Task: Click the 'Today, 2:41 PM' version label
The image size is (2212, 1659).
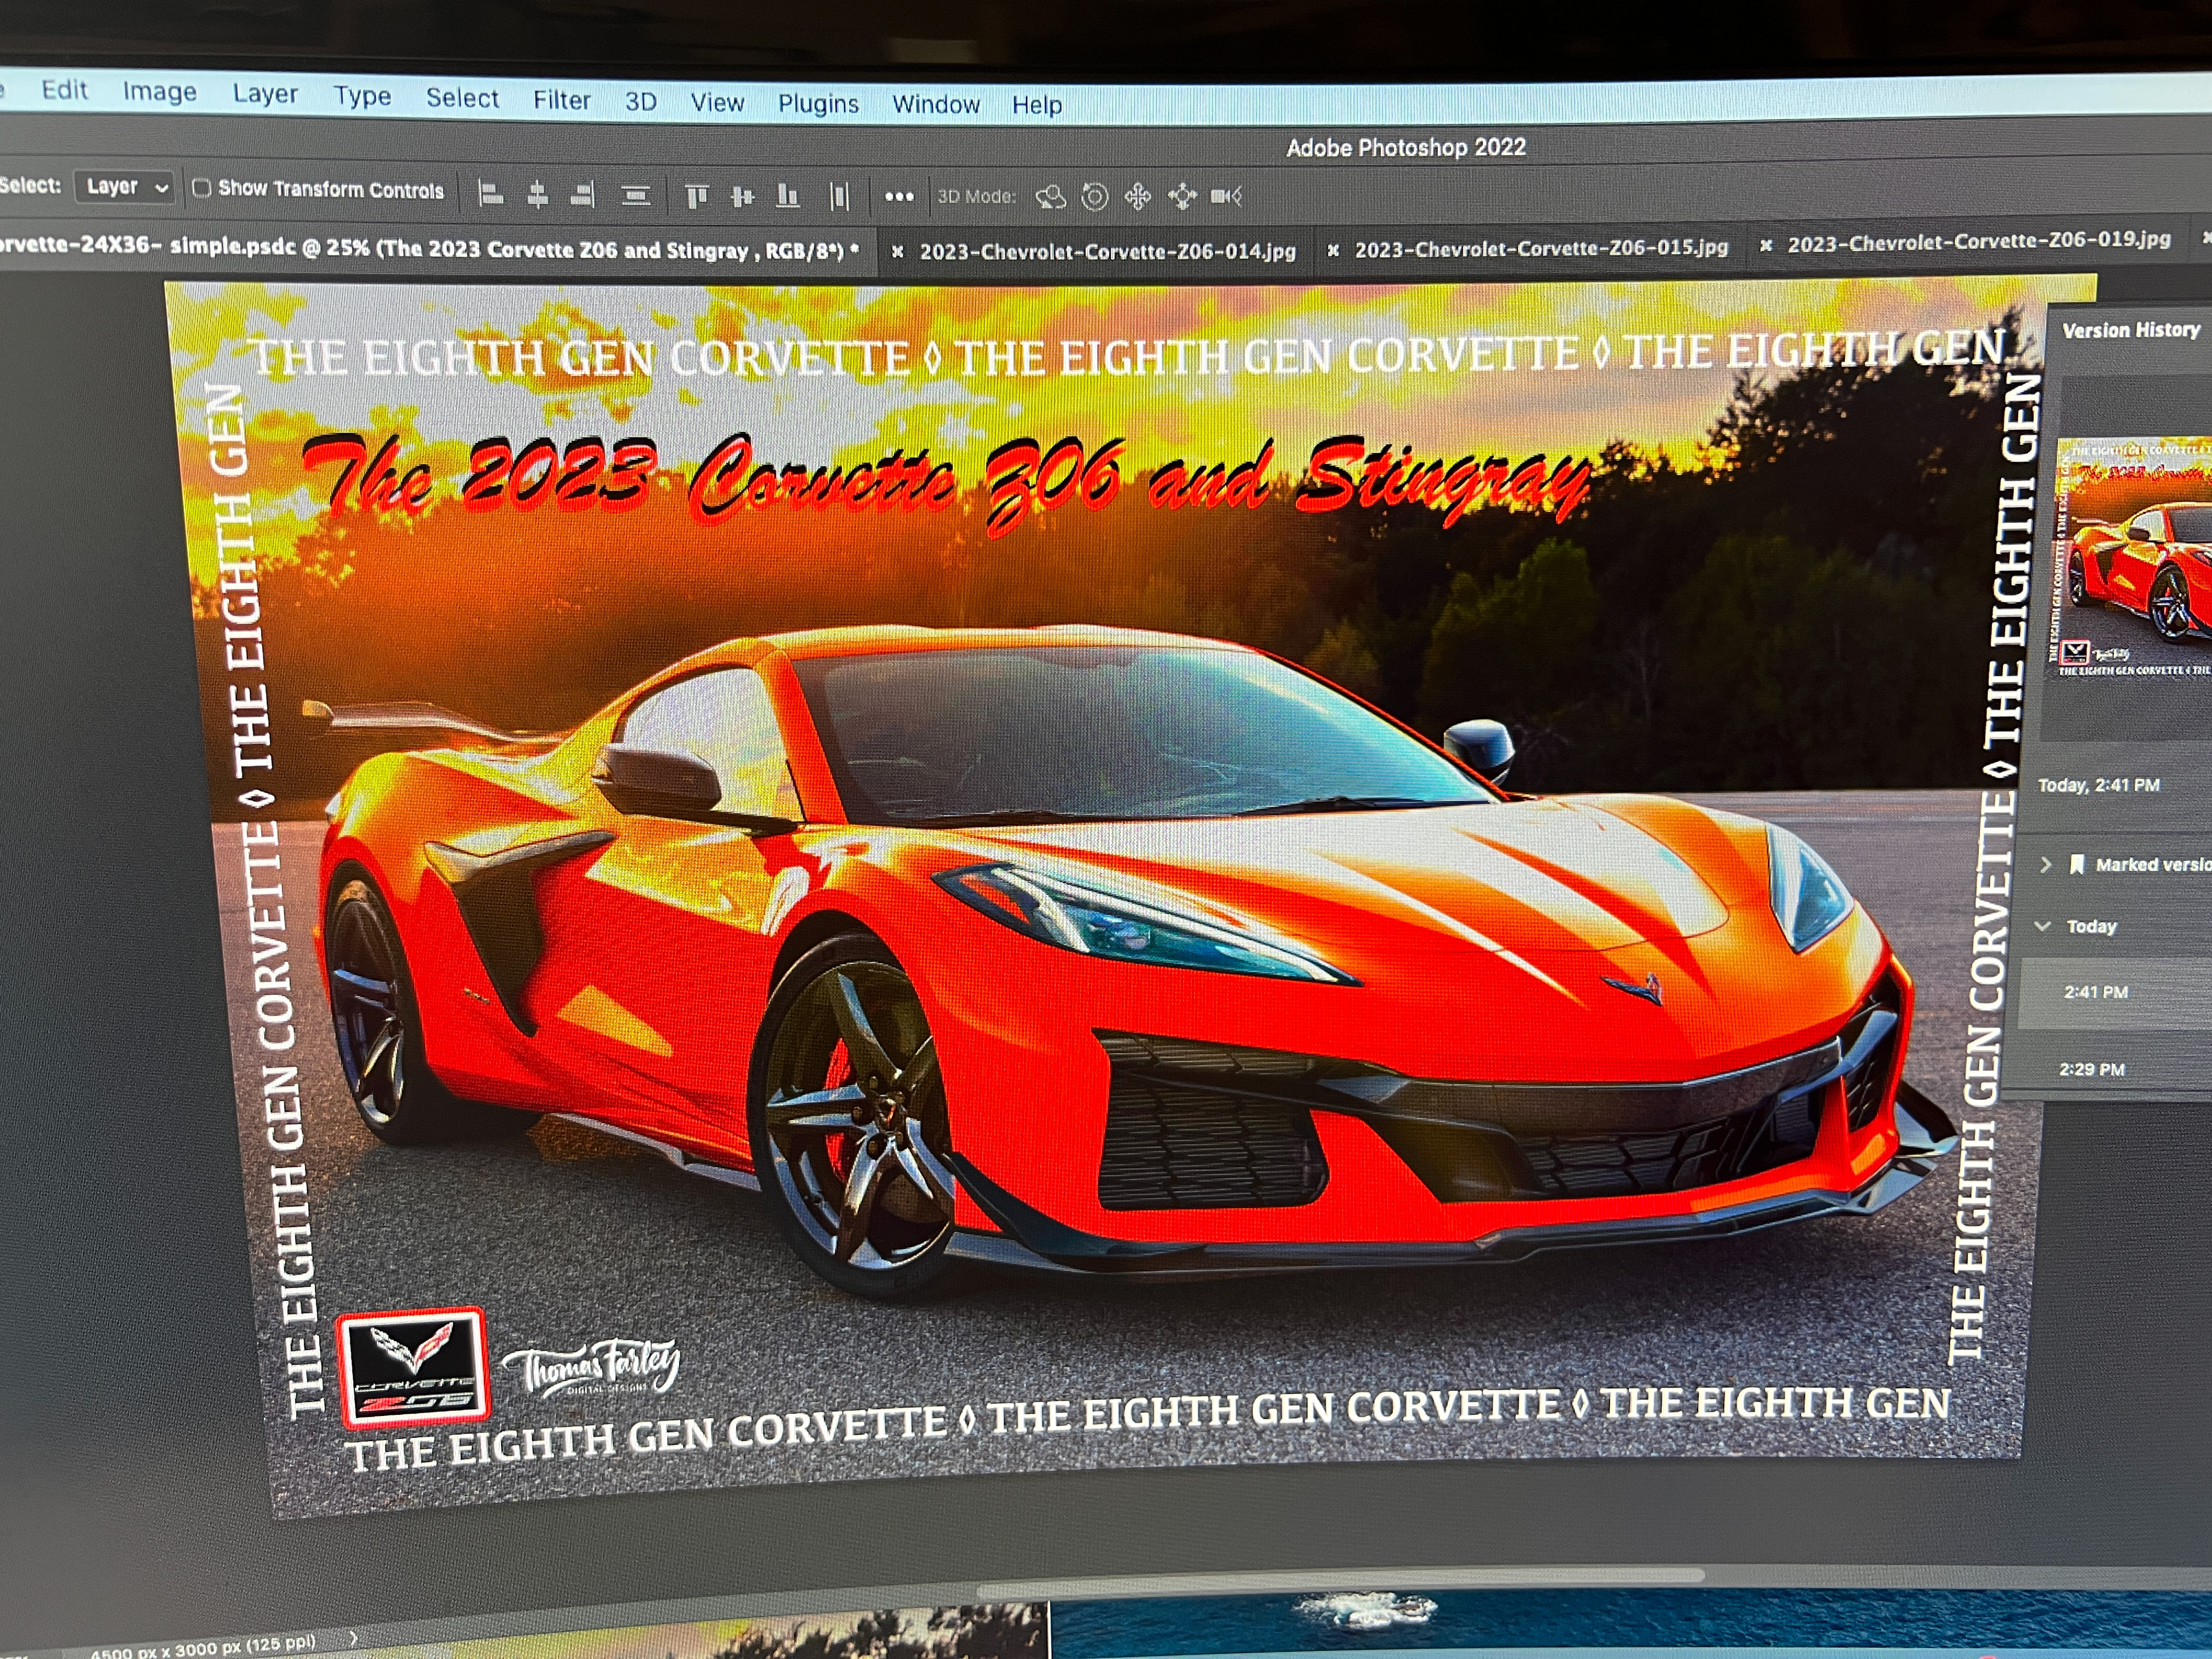Action: [x=2098, y=785]
